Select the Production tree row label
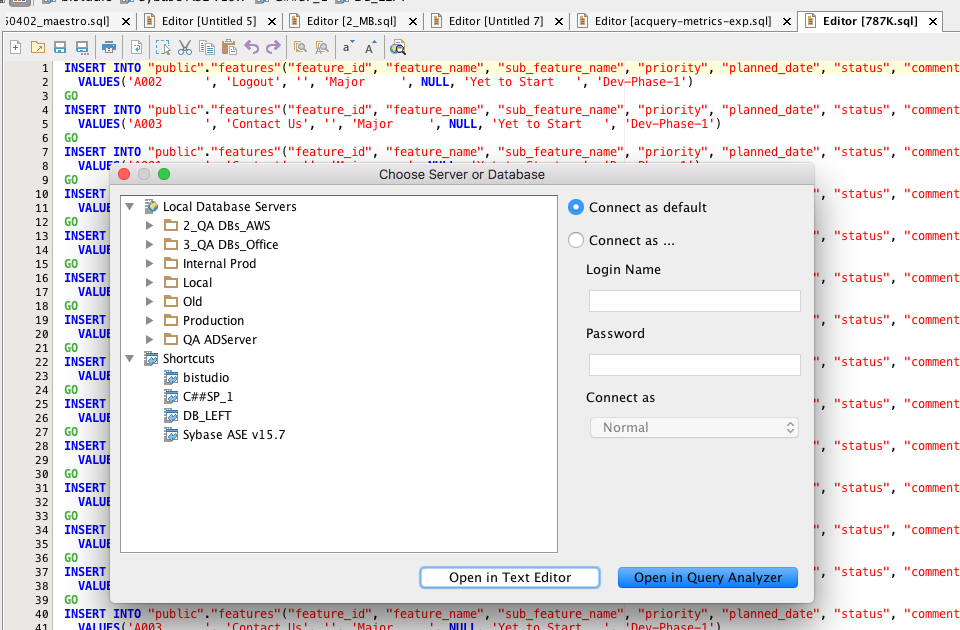Viewport: 960px width, 630px height. point(213,320)
